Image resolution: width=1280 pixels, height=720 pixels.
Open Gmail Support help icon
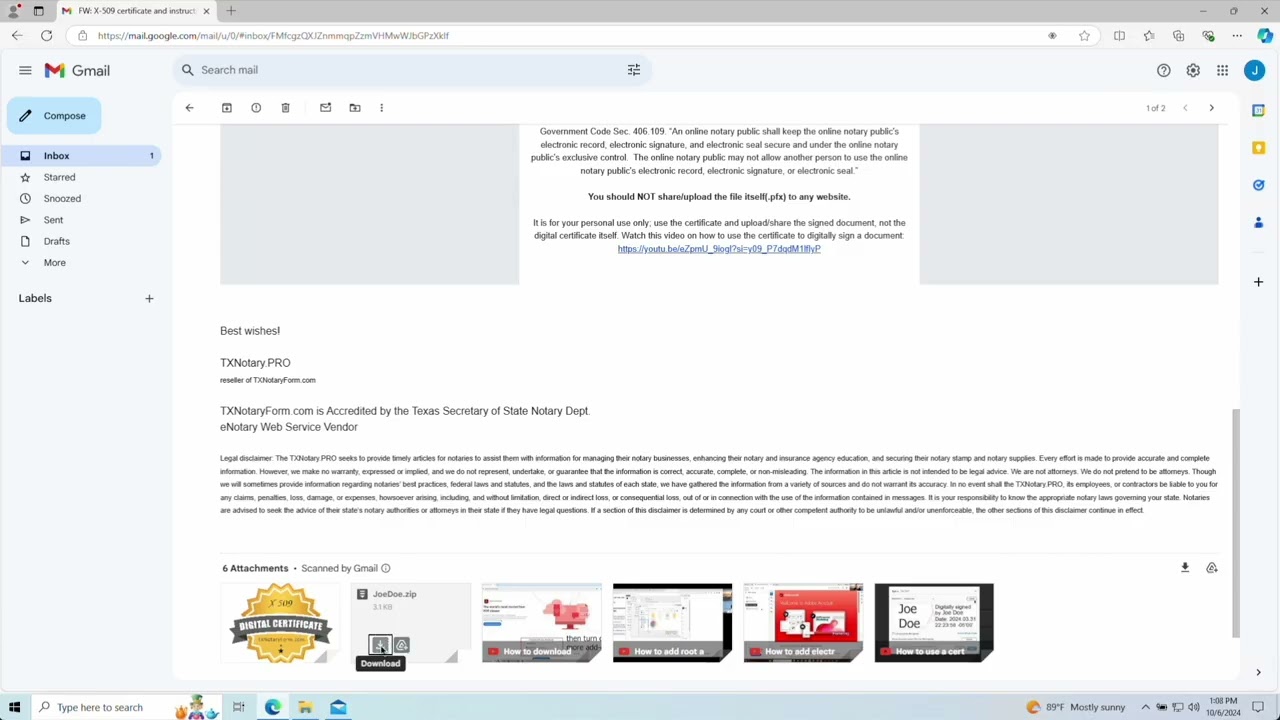coord(1164,71)
